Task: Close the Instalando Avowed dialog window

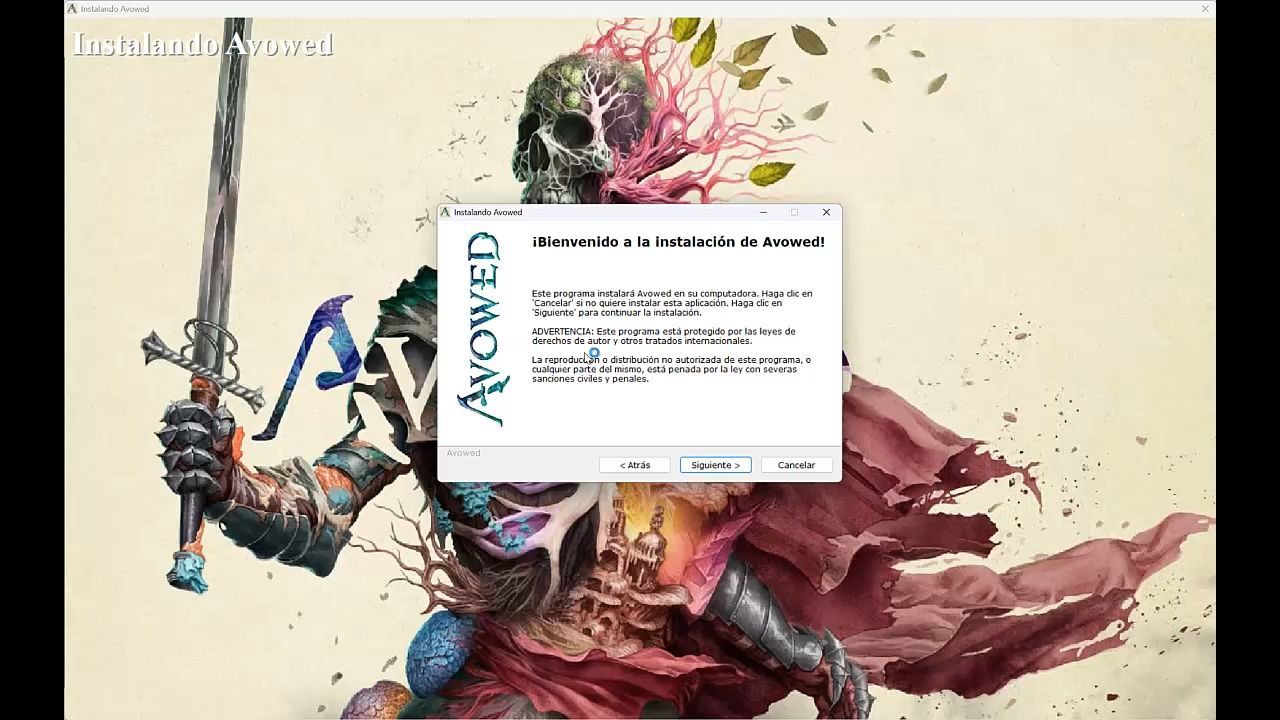Action: (x=826, y=212)
